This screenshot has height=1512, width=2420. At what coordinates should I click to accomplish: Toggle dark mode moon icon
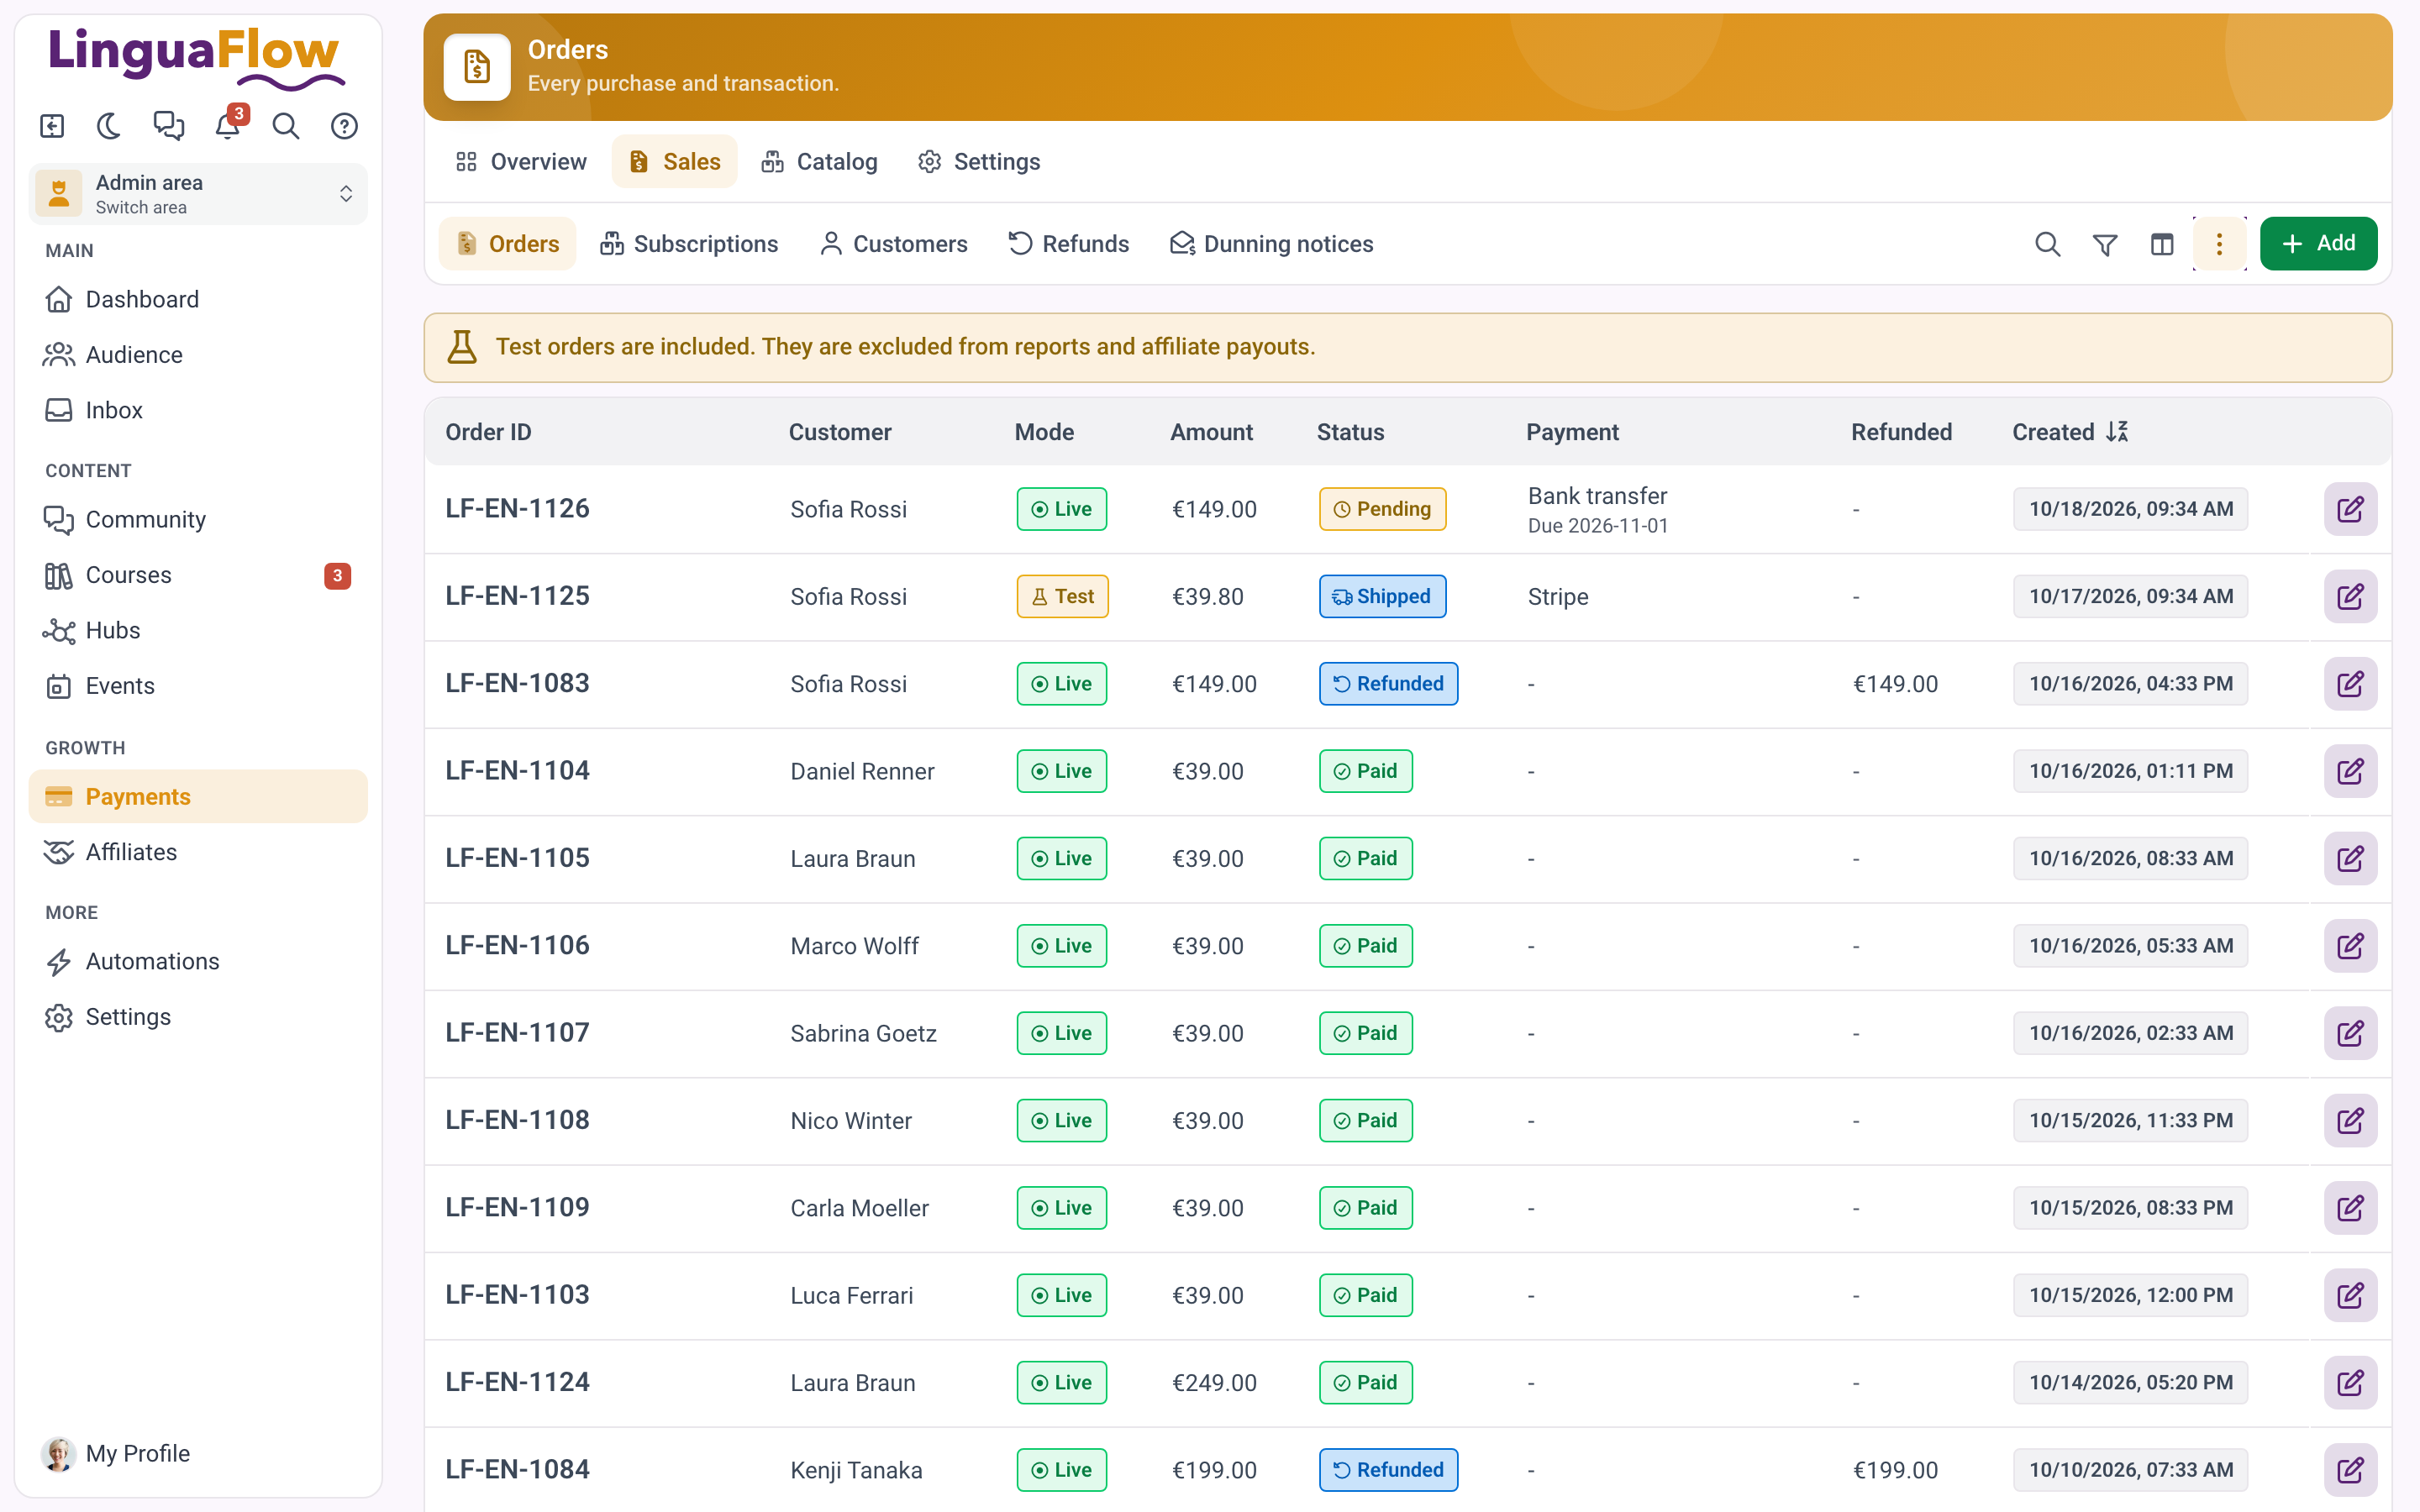(x=109, y=126)
